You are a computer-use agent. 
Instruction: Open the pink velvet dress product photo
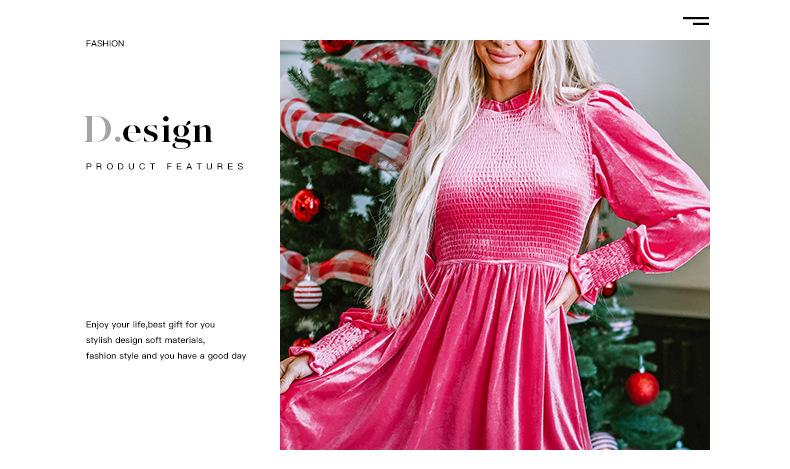click(495, 245)
